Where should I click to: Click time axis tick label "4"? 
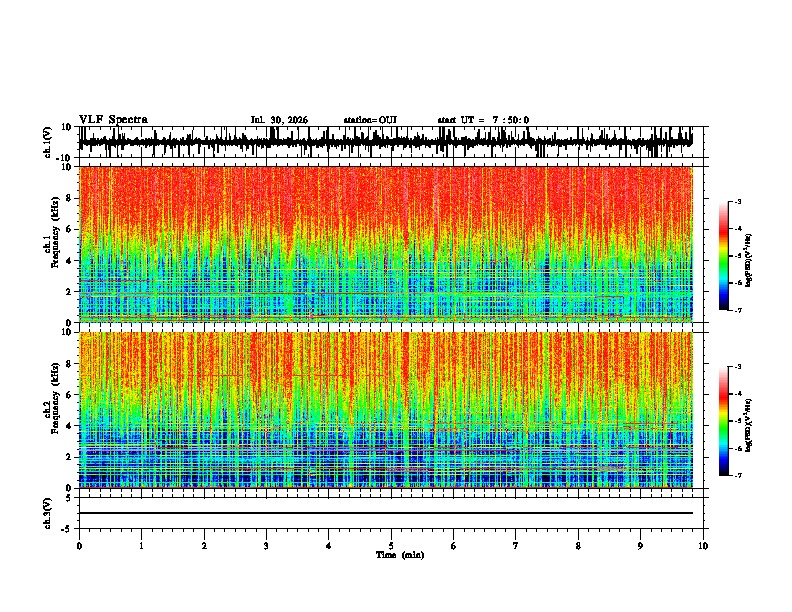click(x=329, y=546)
